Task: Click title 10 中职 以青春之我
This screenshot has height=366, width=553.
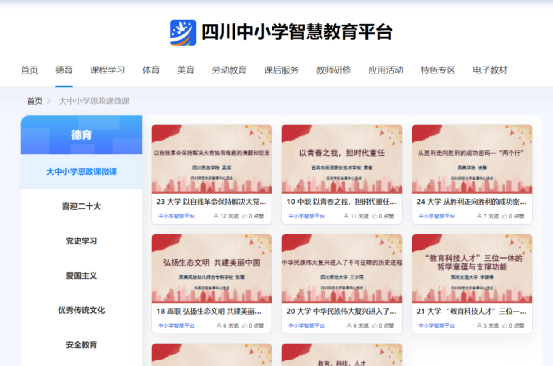Action: [341, 202]
